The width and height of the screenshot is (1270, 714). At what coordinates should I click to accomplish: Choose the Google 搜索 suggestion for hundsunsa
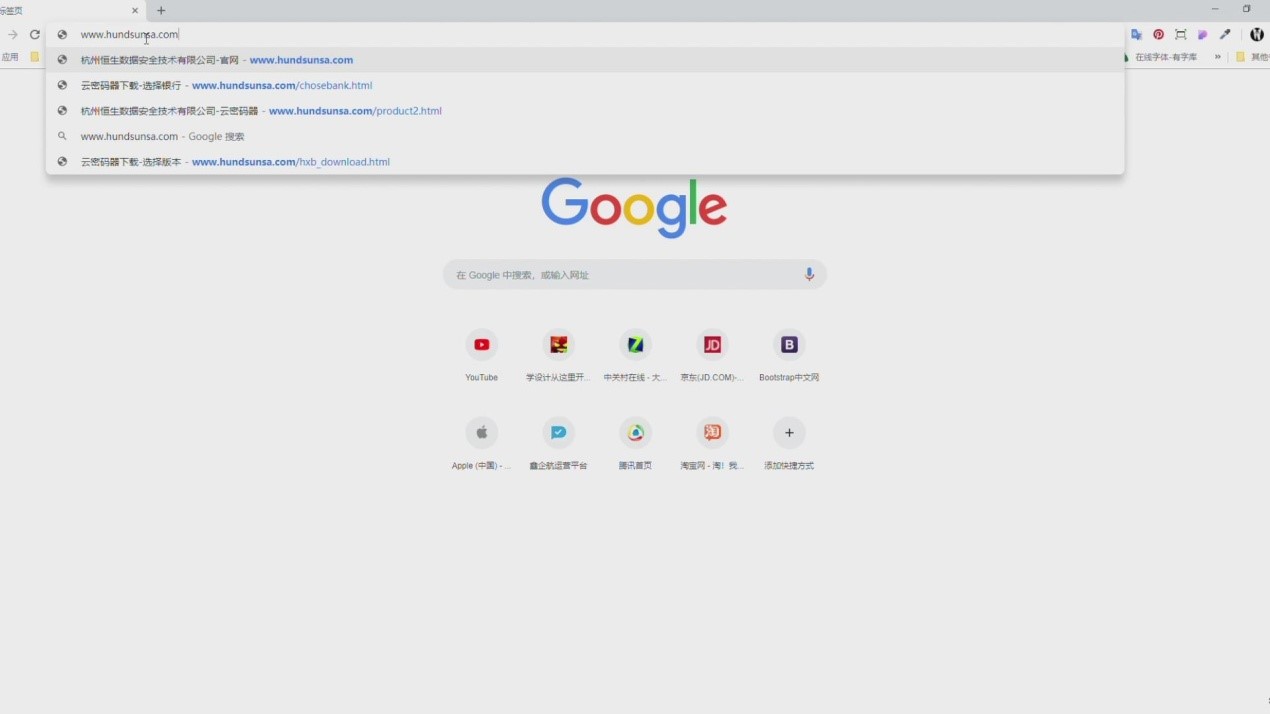point(162,137)
